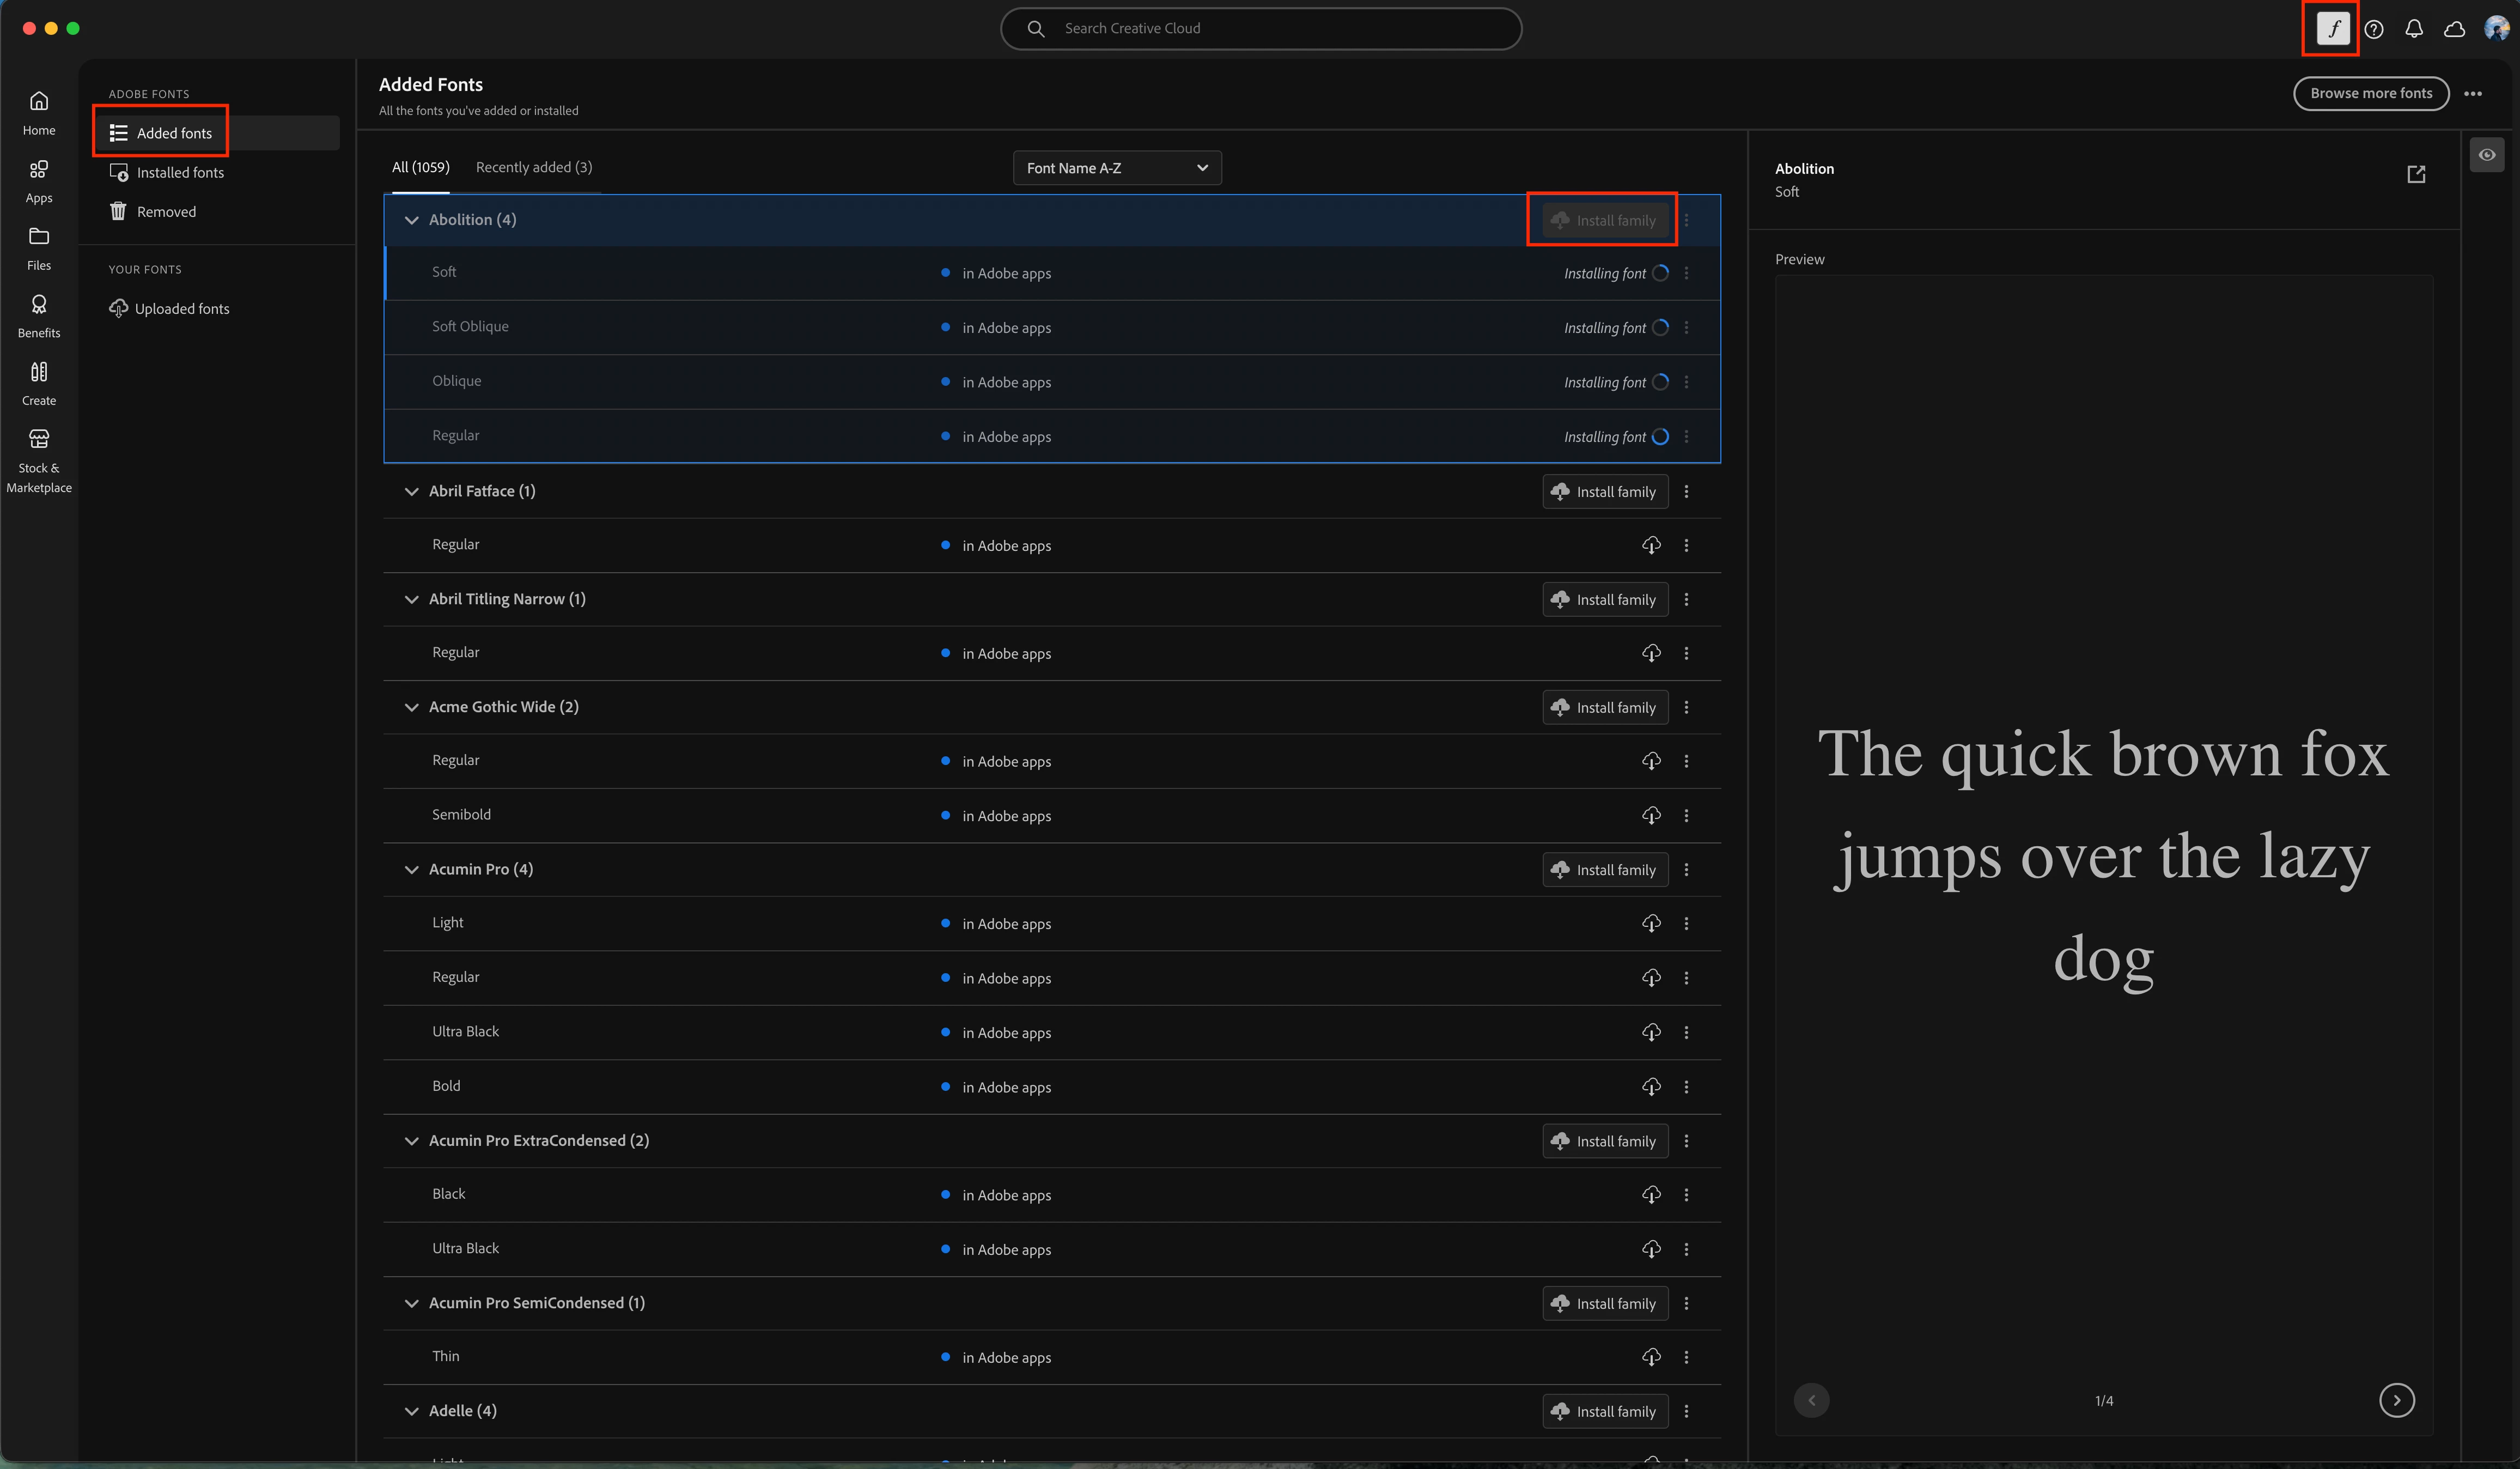This screenshot has width=2520, height=1469.
Task: Switch to the Recently added tab
Action: pos(533,167)
